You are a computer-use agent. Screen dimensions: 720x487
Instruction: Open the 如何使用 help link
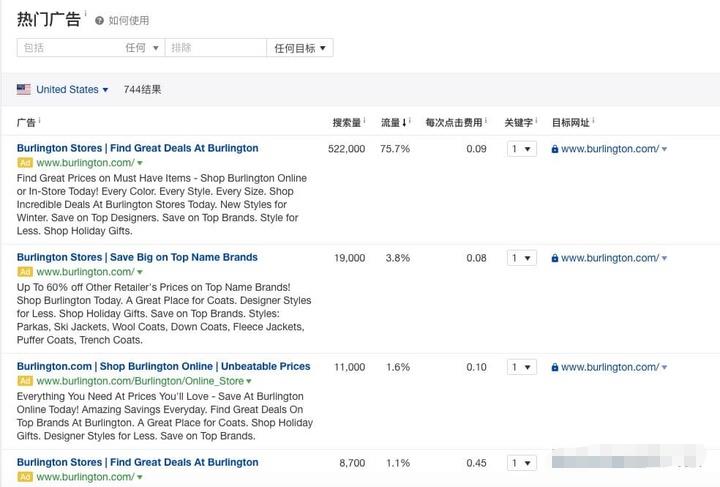[x=129, y=21]
